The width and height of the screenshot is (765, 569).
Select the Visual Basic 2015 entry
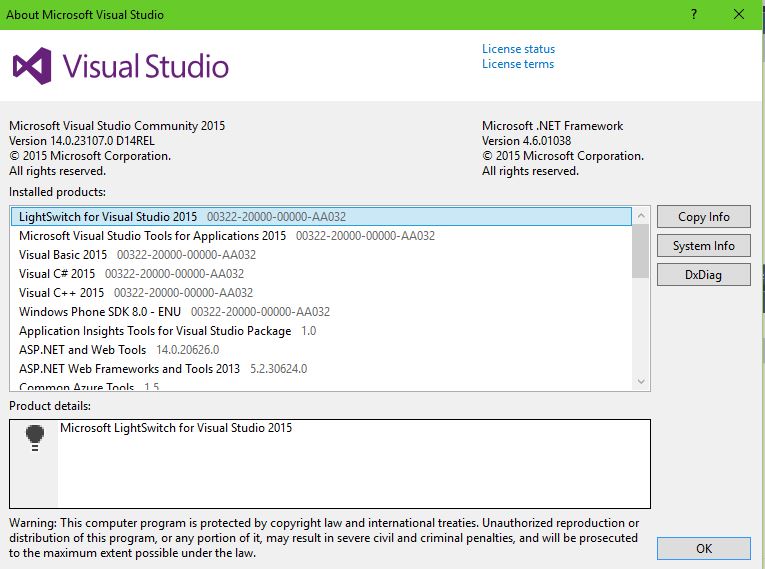tap(321, 255)
